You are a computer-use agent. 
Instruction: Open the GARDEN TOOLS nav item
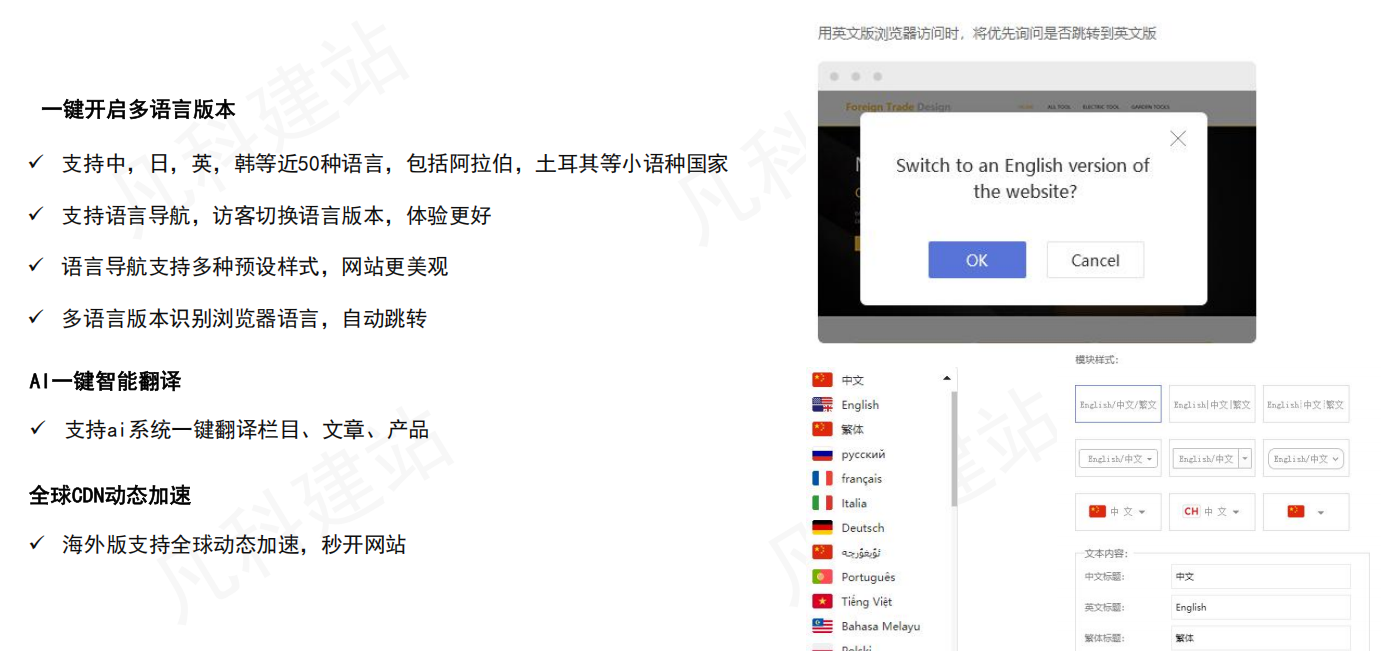tap(1150, 107)
